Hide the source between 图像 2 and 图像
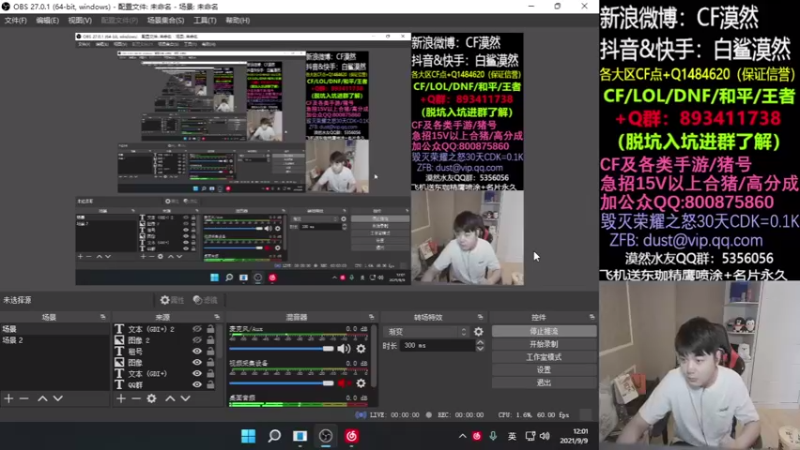Image resolution: width=800 pixels, height=450 pixels. pos(197,351)
